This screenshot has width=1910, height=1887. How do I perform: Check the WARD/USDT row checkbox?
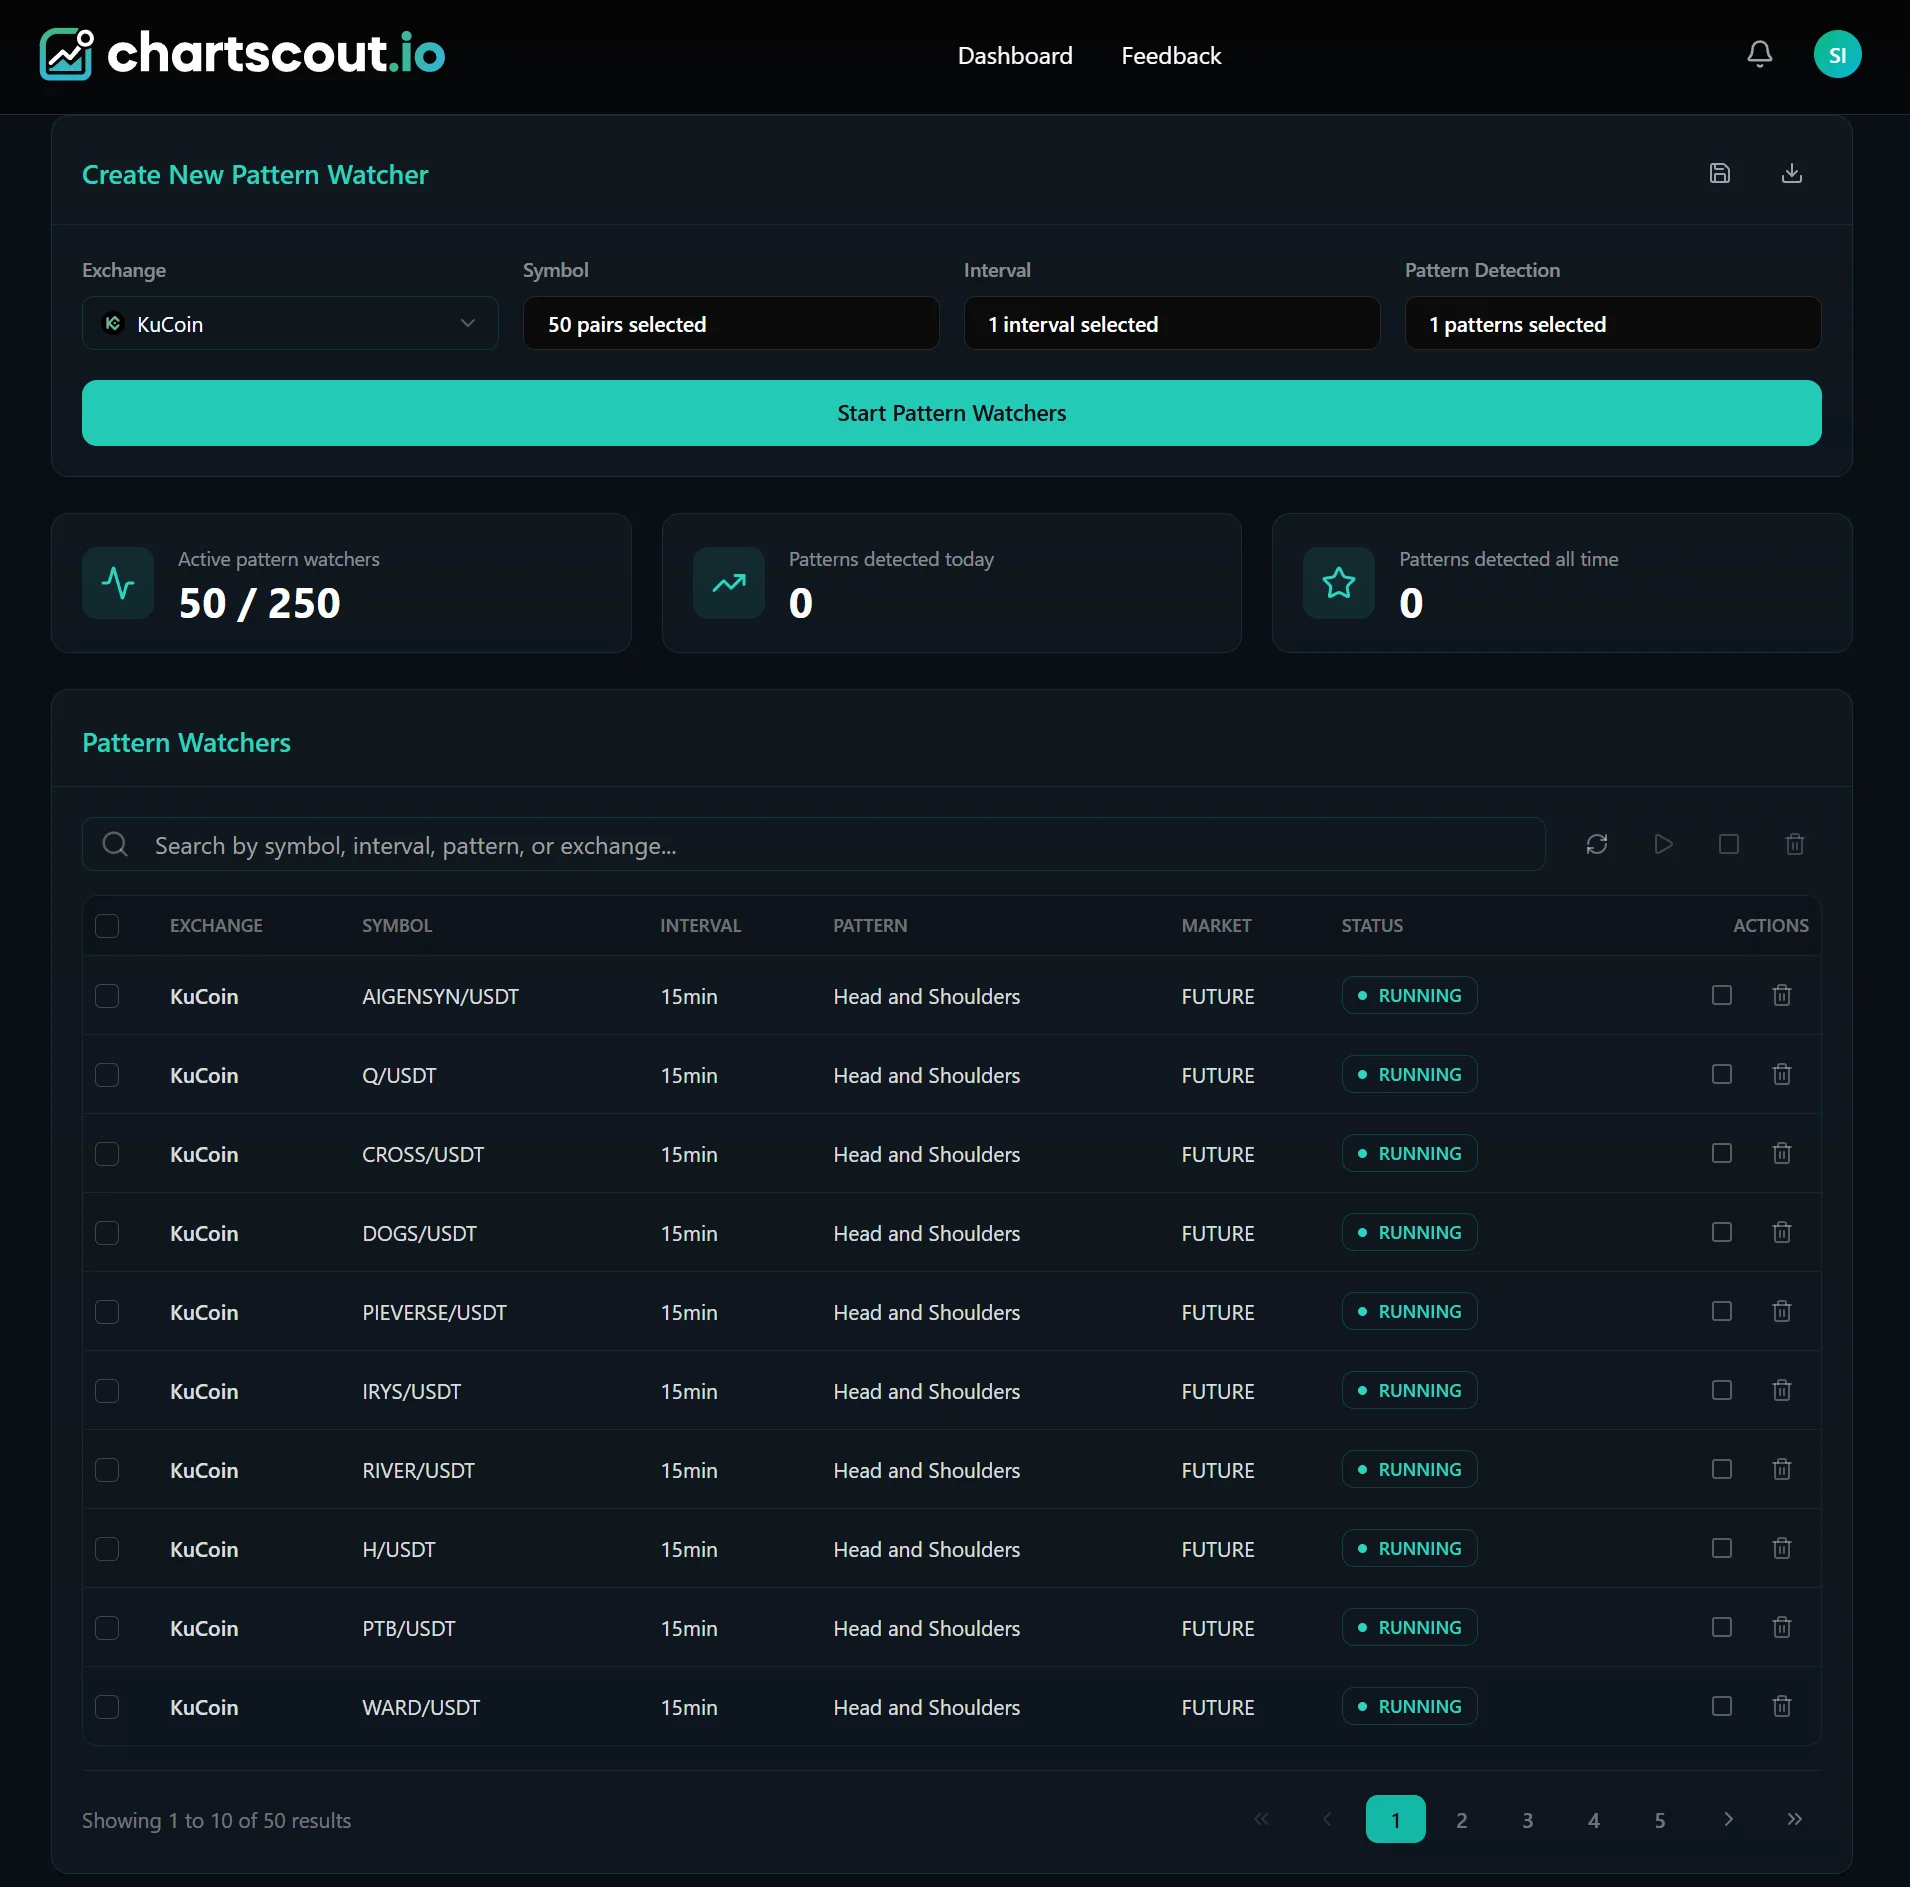pos(107,1707)
